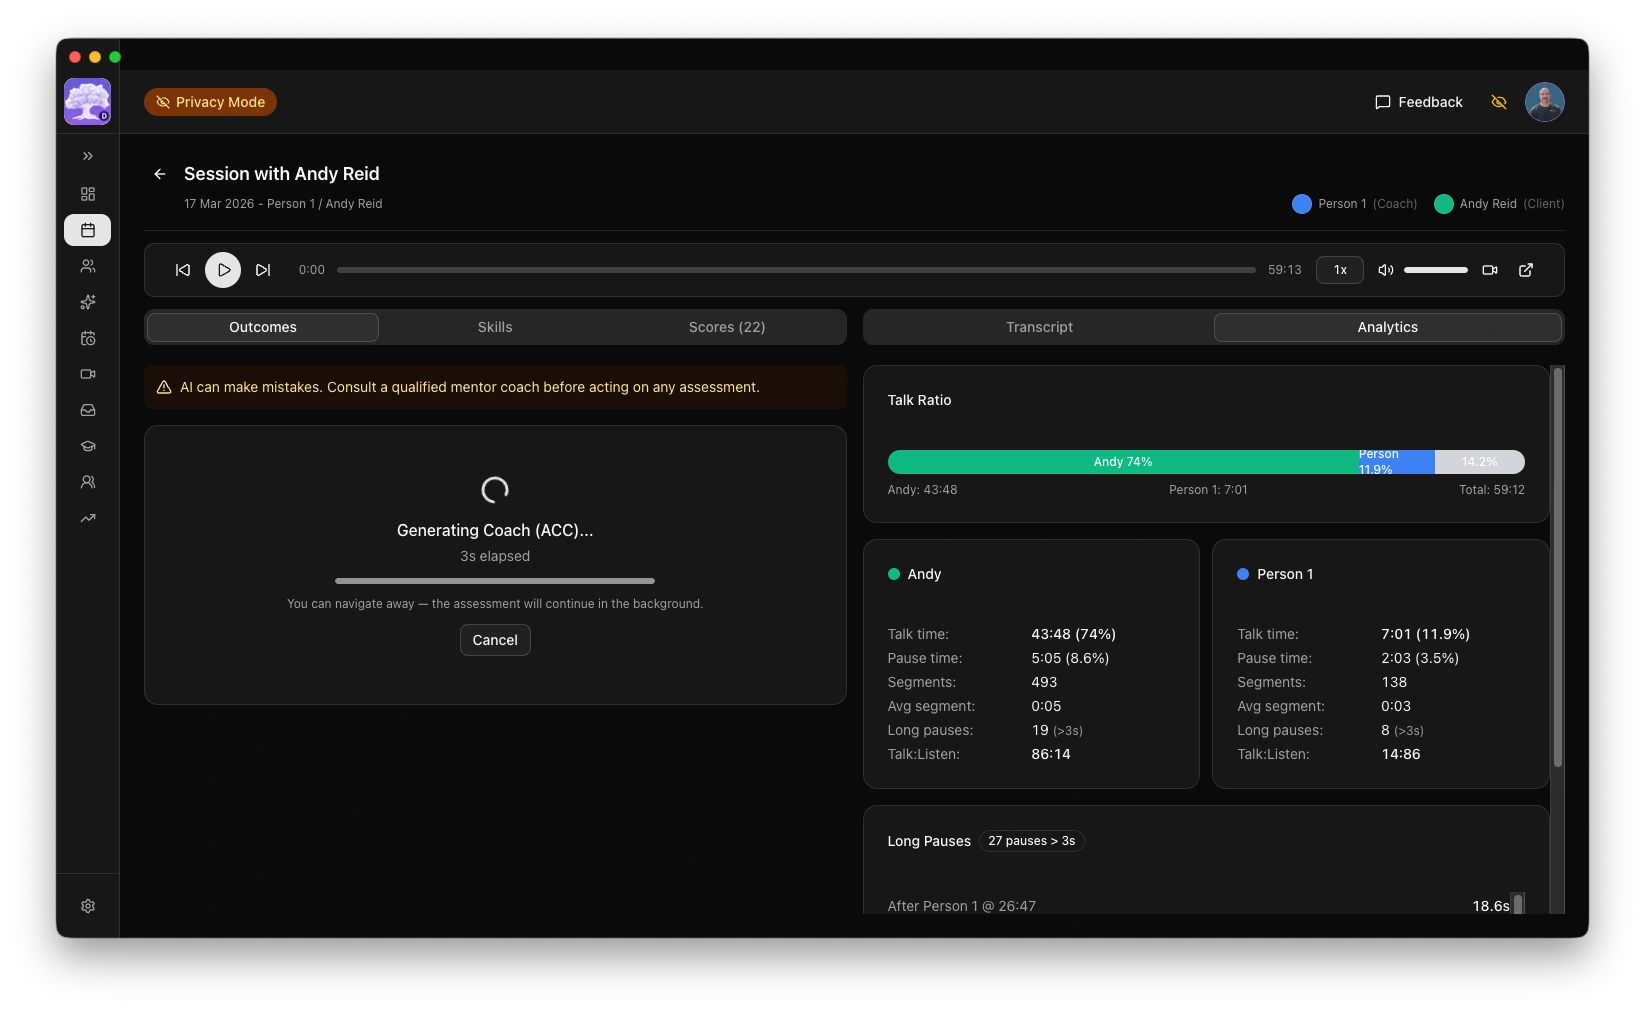Open the calendar sessions sidebar icon
The image size is (1645, 1012).
88,230
